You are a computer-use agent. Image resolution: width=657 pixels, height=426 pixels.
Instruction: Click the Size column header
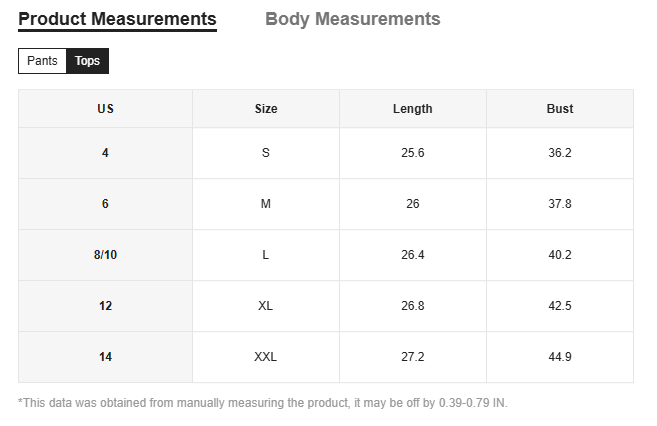[266, 109]
